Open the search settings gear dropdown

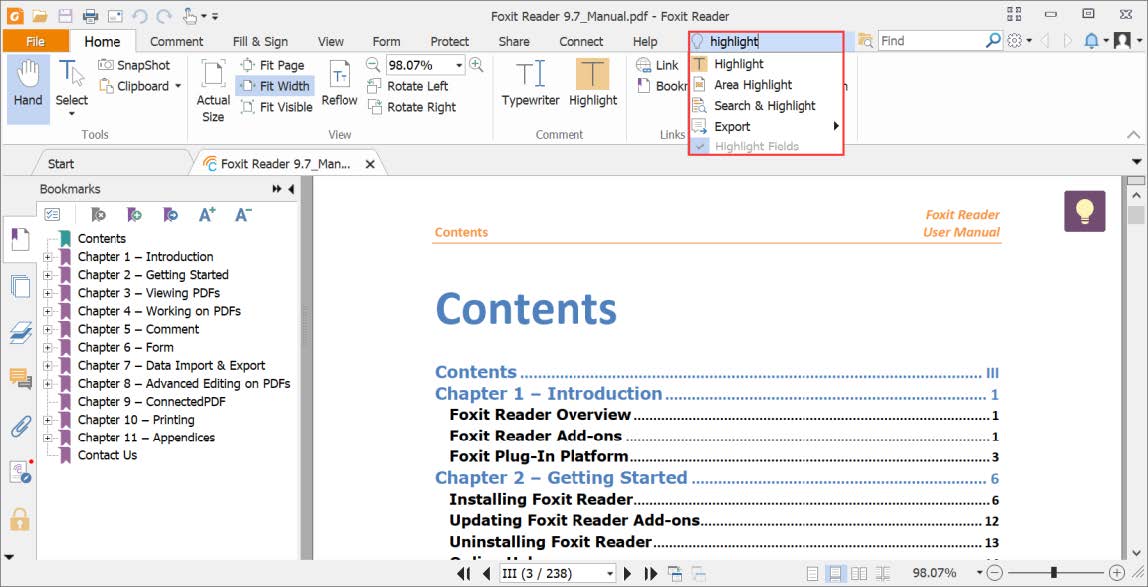1019,41
